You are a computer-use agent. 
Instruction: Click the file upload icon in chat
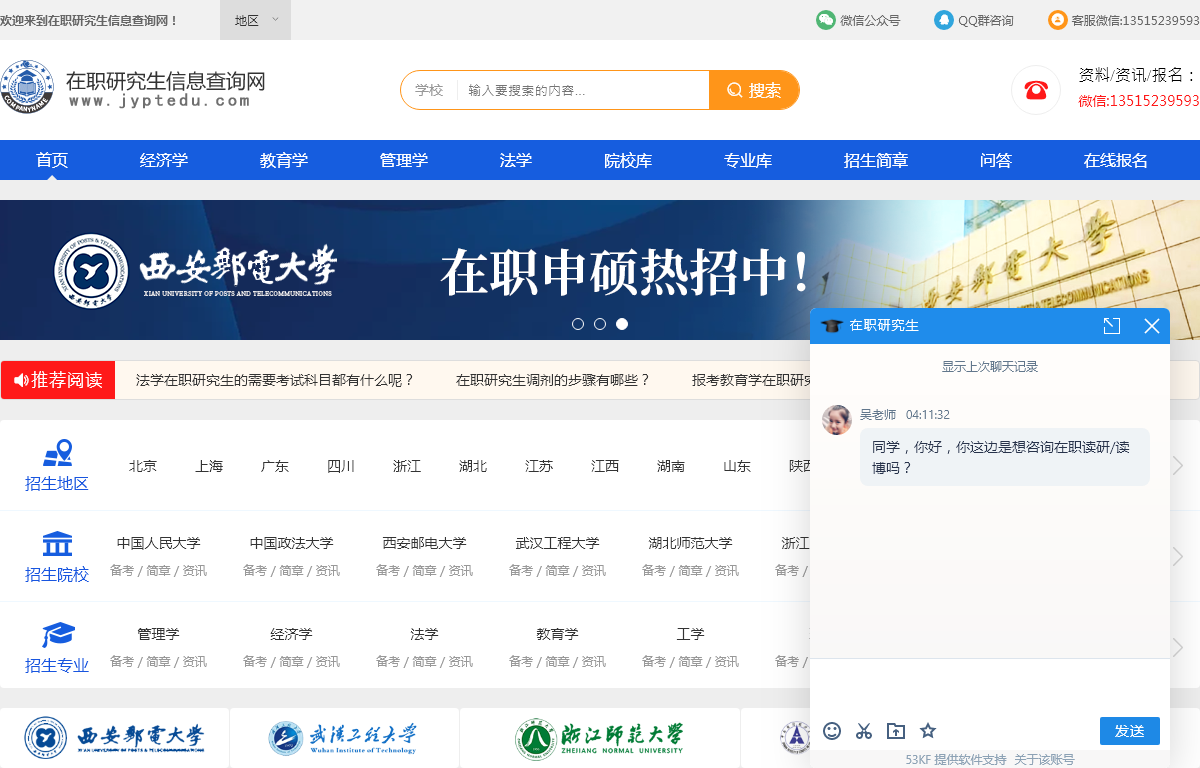[x=896, y=731]
